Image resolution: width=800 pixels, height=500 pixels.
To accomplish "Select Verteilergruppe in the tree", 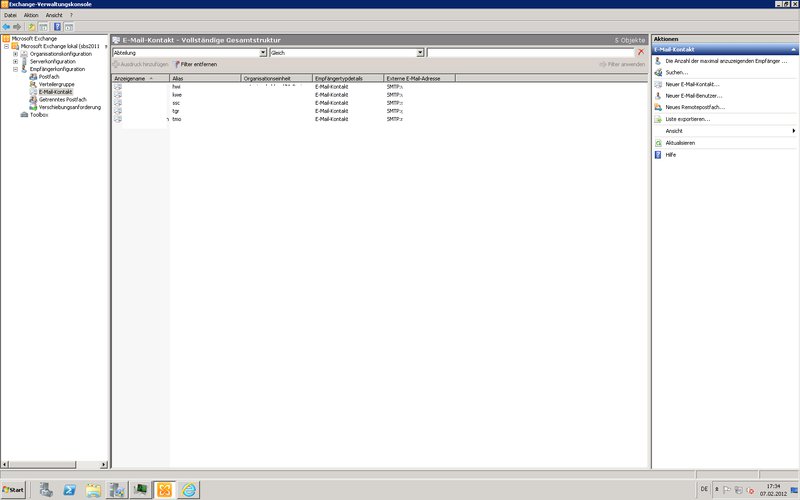I will click(57, 84).
